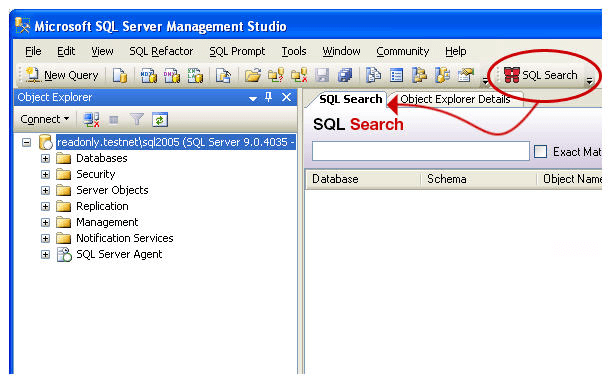Switch to the SQL Search tab

350,99
